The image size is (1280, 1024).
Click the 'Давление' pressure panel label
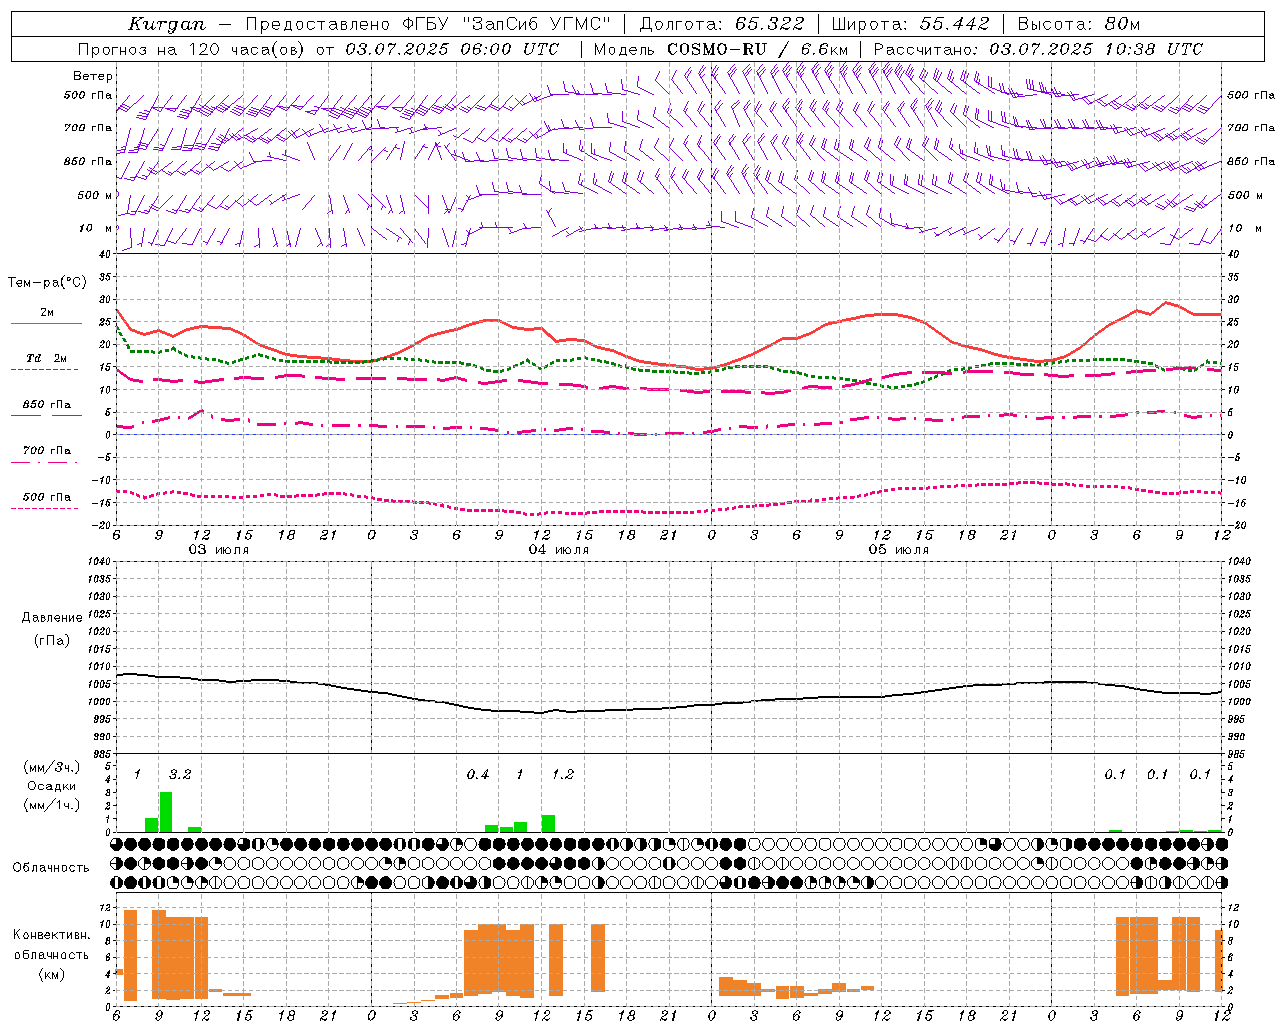[52, 618]
